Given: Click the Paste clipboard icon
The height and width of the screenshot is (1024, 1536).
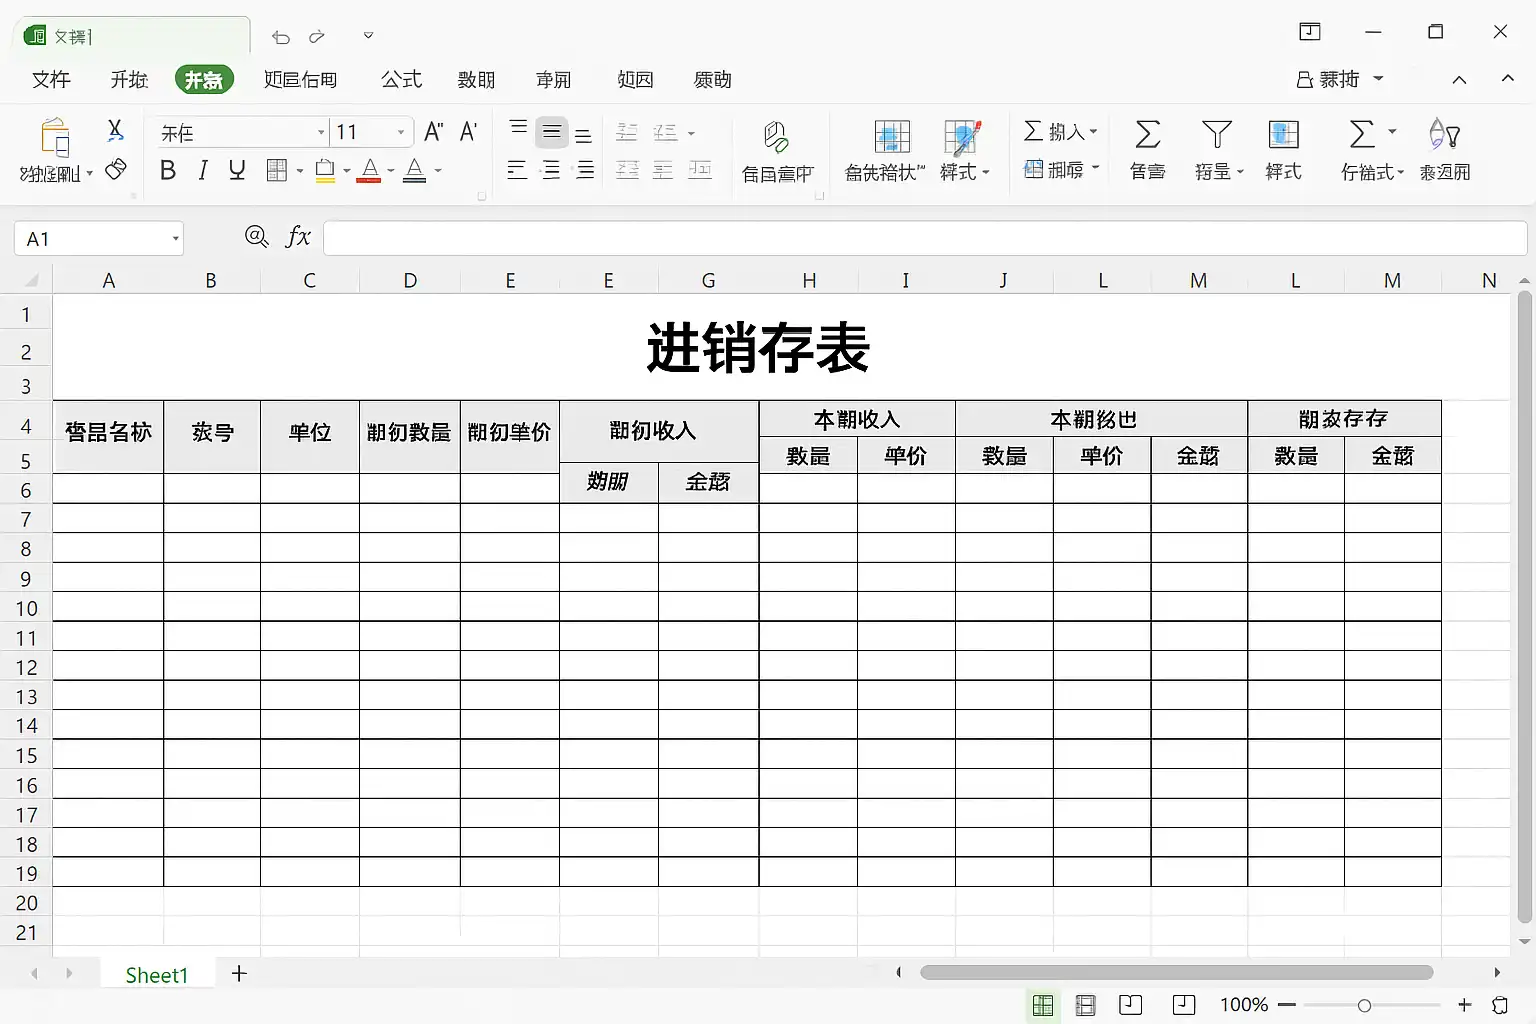Looking at the screenshot, I should 54,138.
